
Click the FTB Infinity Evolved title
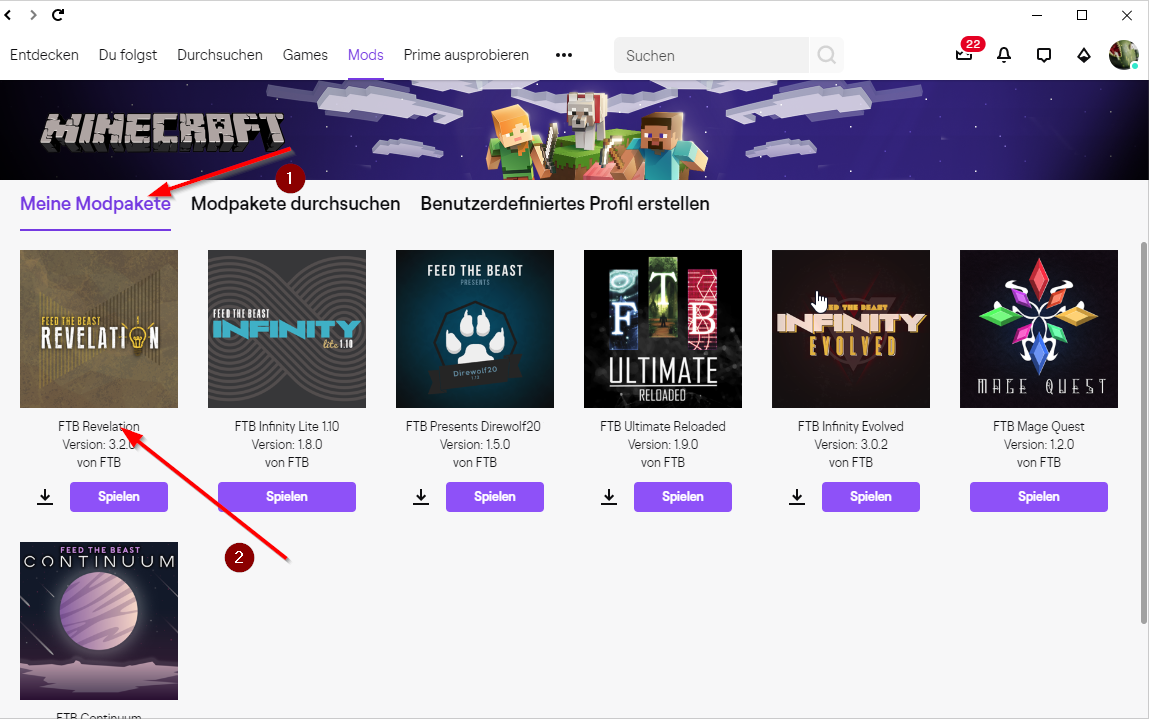[x=851, y=427]
